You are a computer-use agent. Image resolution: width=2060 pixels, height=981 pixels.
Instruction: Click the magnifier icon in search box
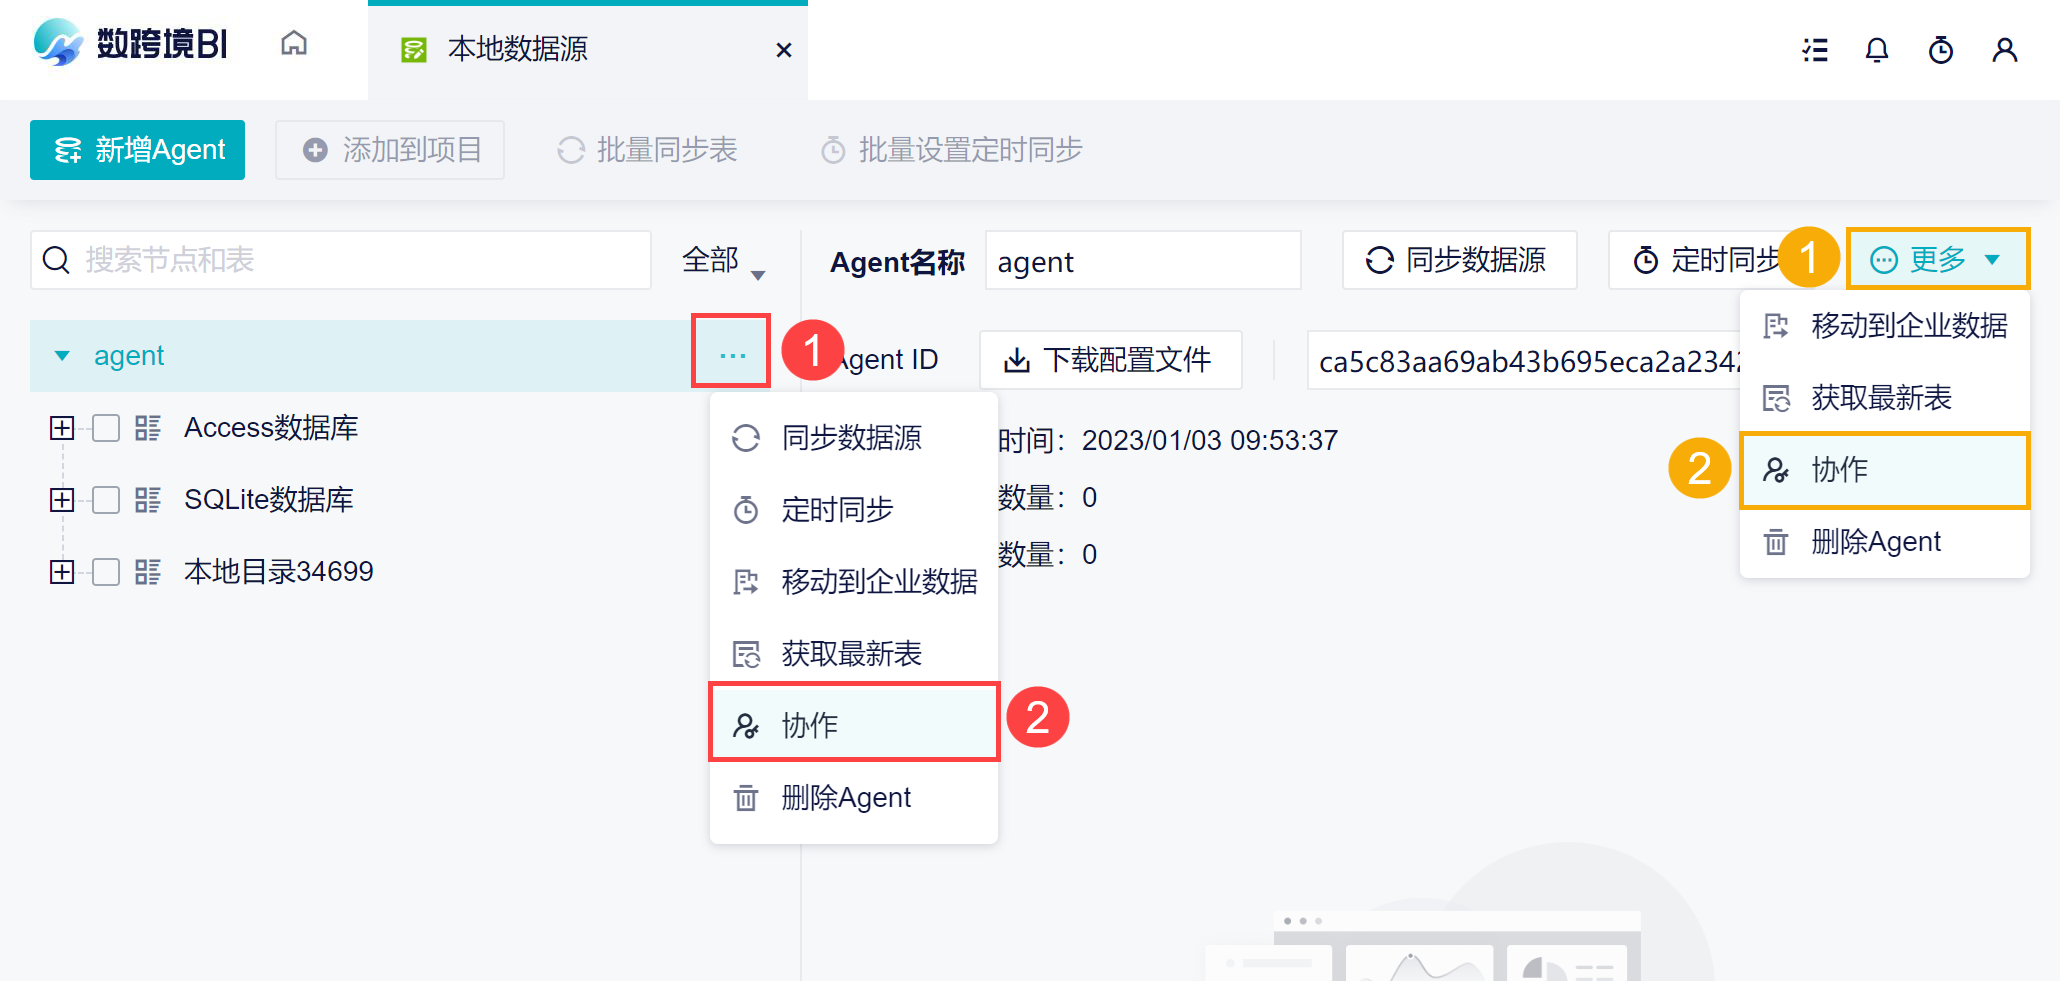click(56, 260)
